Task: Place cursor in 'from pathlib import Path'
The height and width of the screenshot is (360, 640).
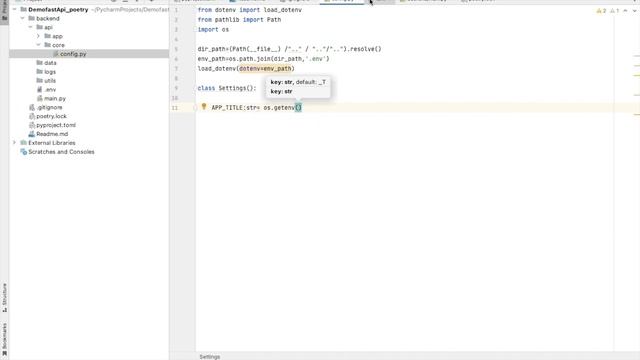Action: click(x=239, y=20)
